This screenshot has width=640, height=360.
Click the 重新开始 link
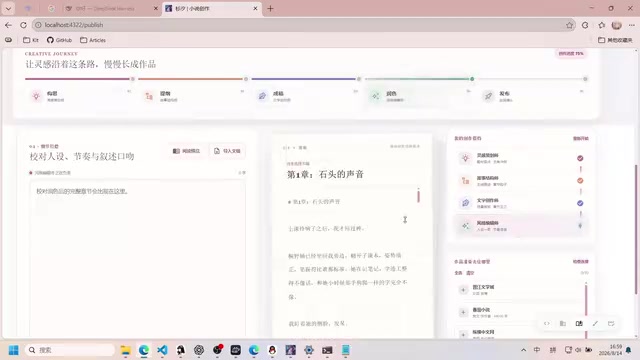(x=580, y=138)
